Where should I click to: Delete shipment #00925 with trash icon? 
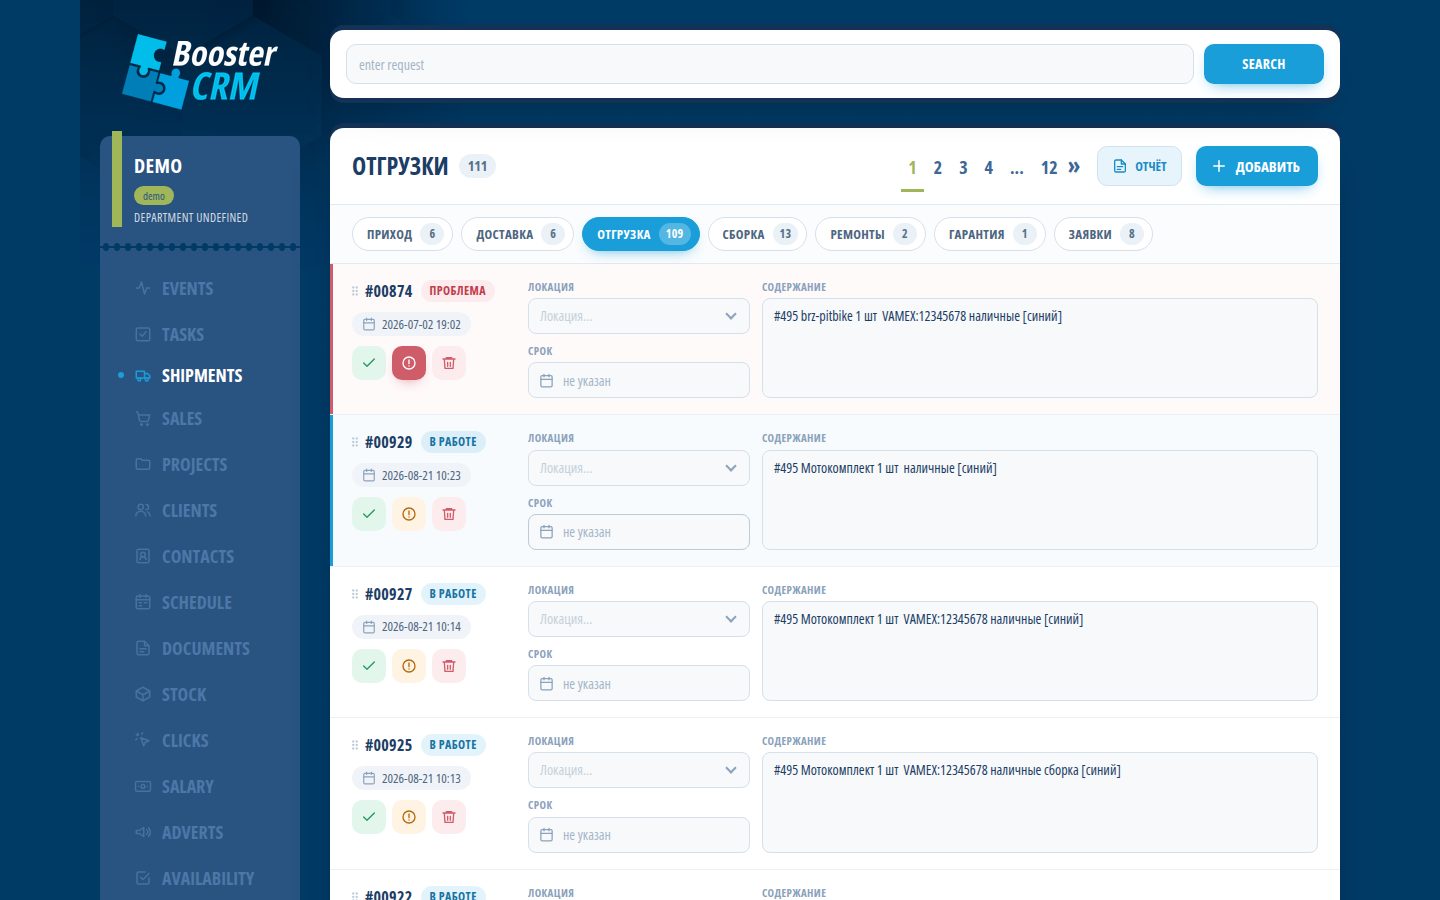tap(449, 817)
